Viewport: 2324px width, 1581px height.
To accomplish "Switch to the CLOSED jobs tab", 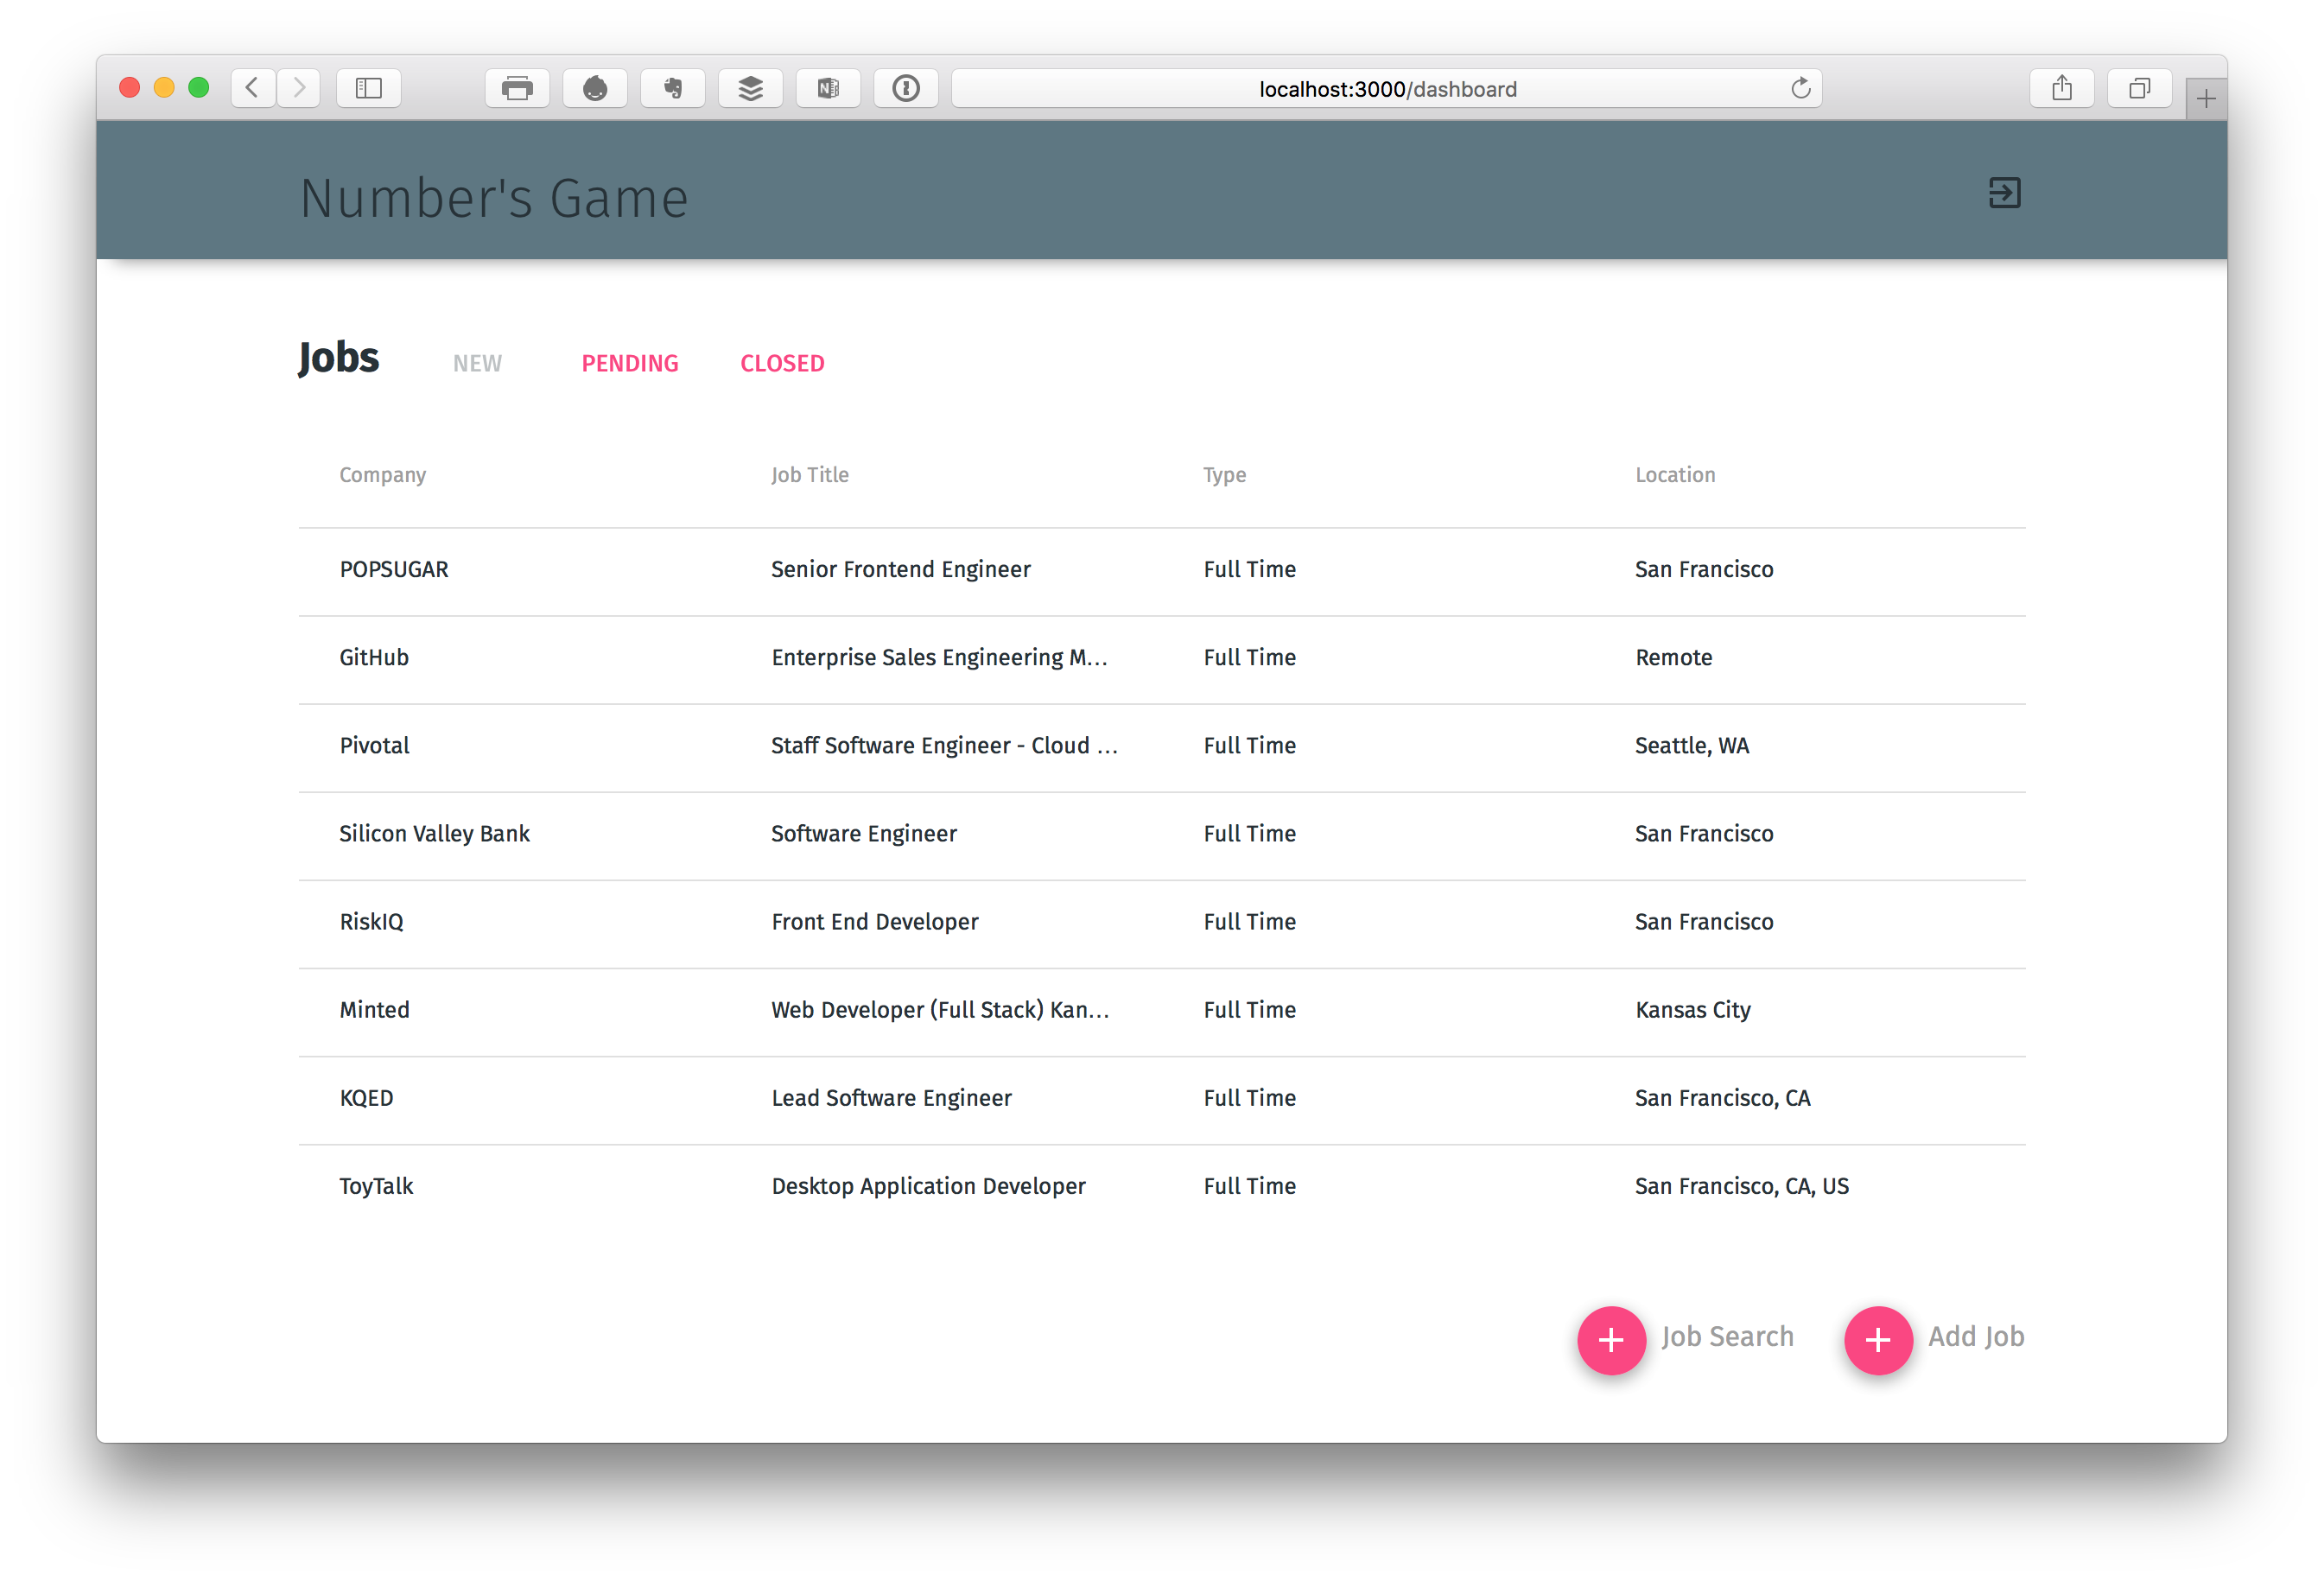I will 782,364.
